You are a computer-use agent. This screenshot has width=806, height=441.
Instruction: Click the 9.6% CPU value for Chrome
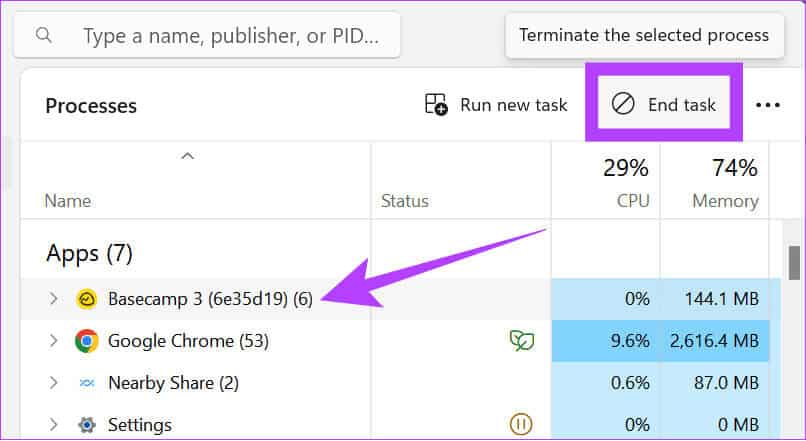pos(630,341)
